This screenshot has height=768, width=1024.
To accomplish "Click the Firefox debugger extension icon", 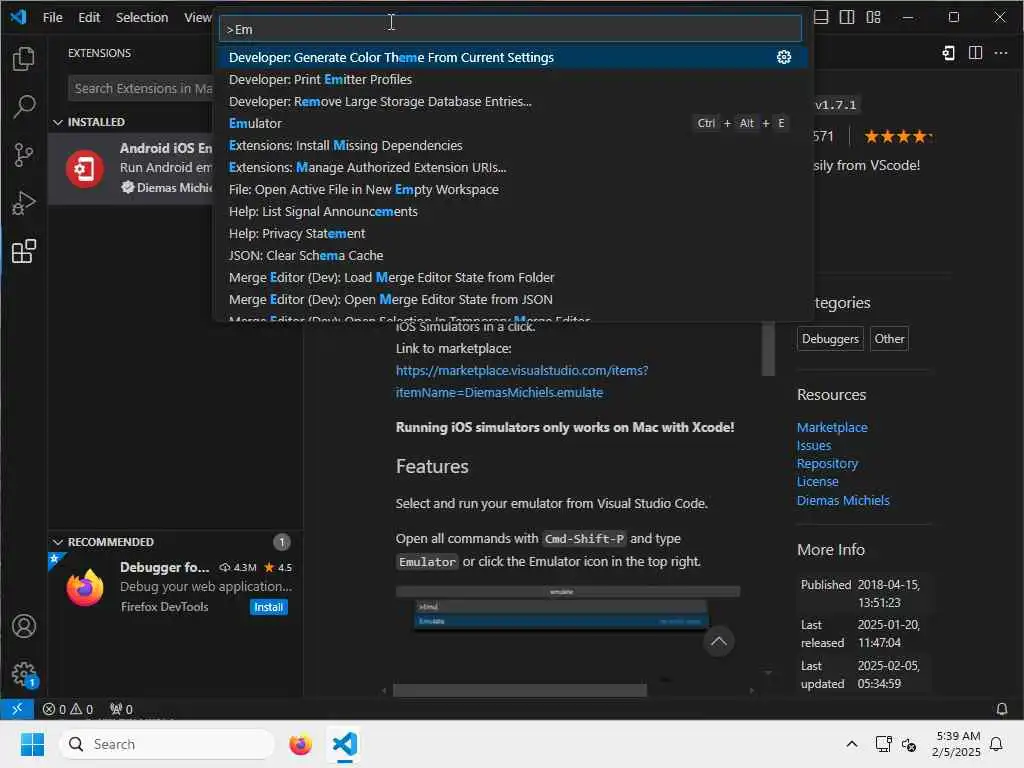I will pos(85,587).
